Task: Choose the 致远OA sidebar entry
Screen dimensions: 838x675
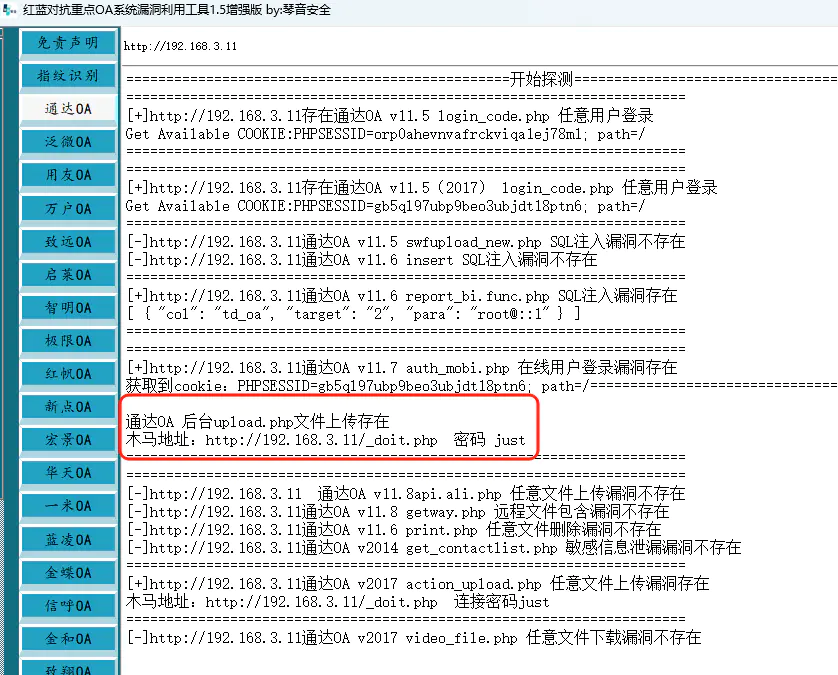Action: (x=68, y=242)
